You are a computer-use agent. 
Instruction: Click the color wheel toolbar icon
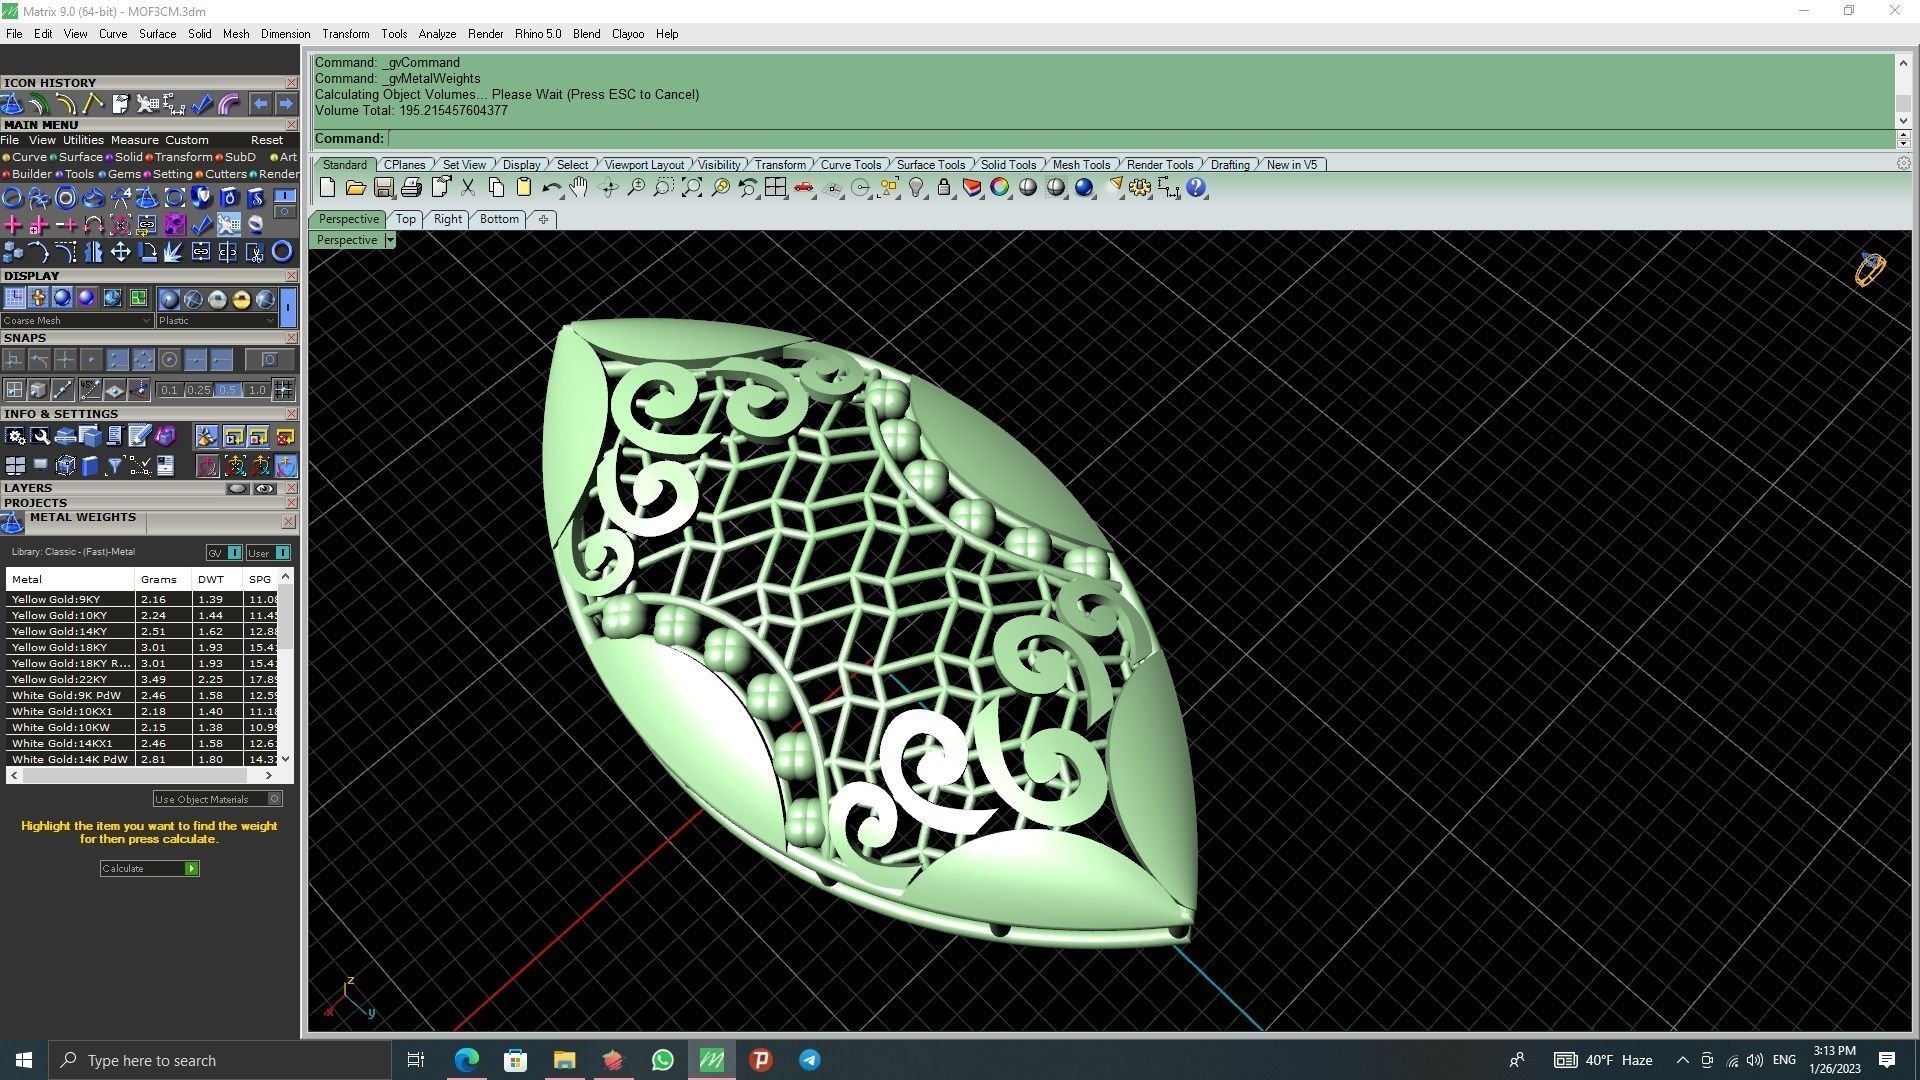(x=999, y=188)
